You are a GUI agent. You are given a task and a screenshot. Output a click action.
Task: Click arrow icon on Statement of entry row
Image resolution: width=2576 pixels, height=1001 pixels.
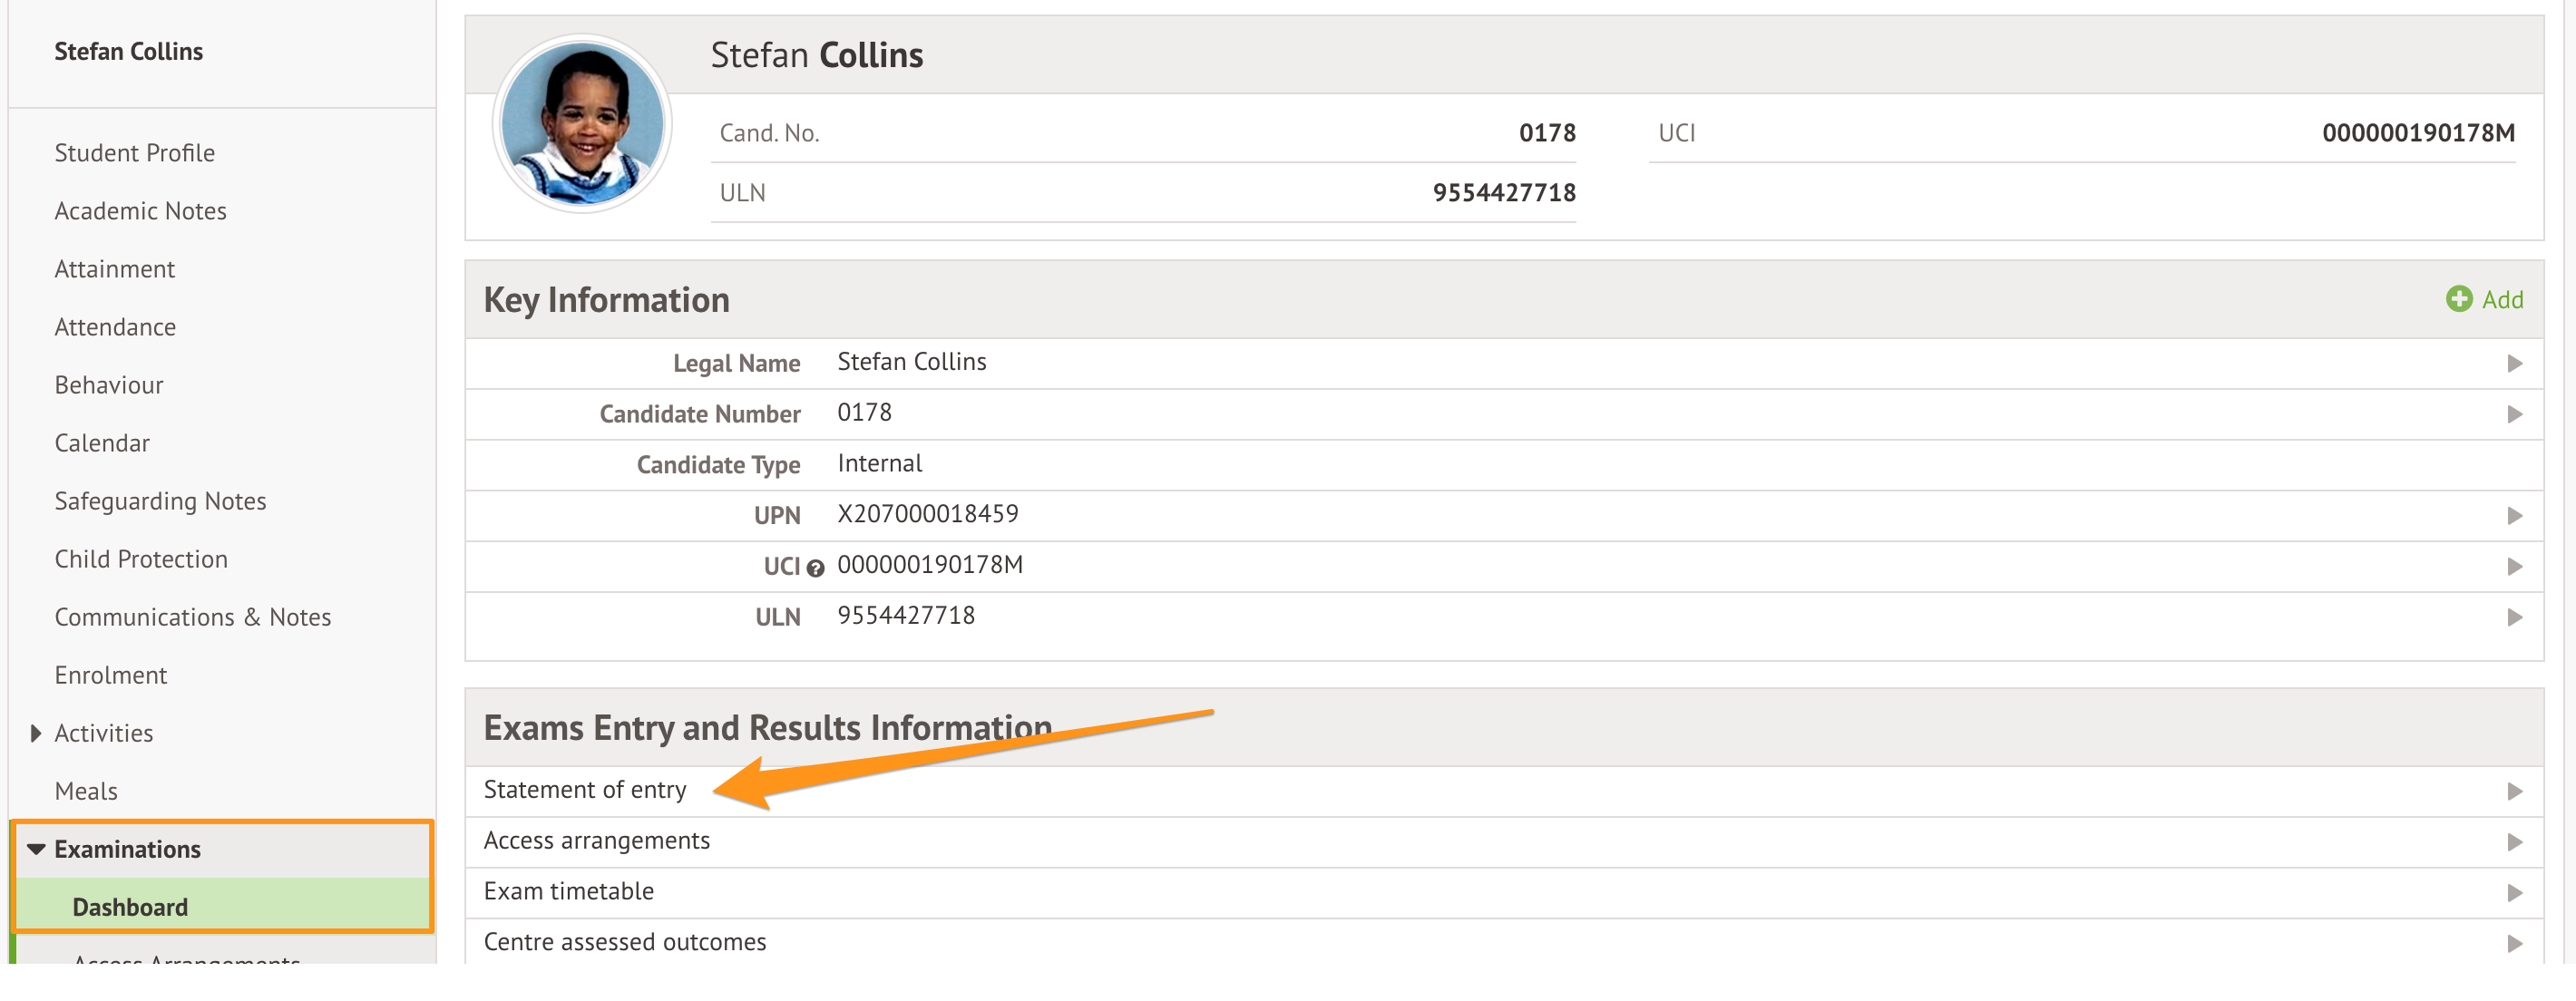pos(2514,791)
